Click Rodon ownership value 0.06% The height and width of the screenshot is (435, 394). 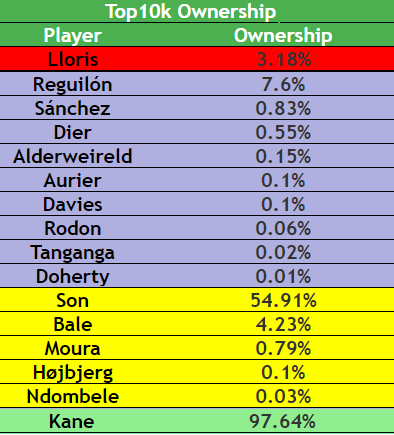click(x=283, y=228)
